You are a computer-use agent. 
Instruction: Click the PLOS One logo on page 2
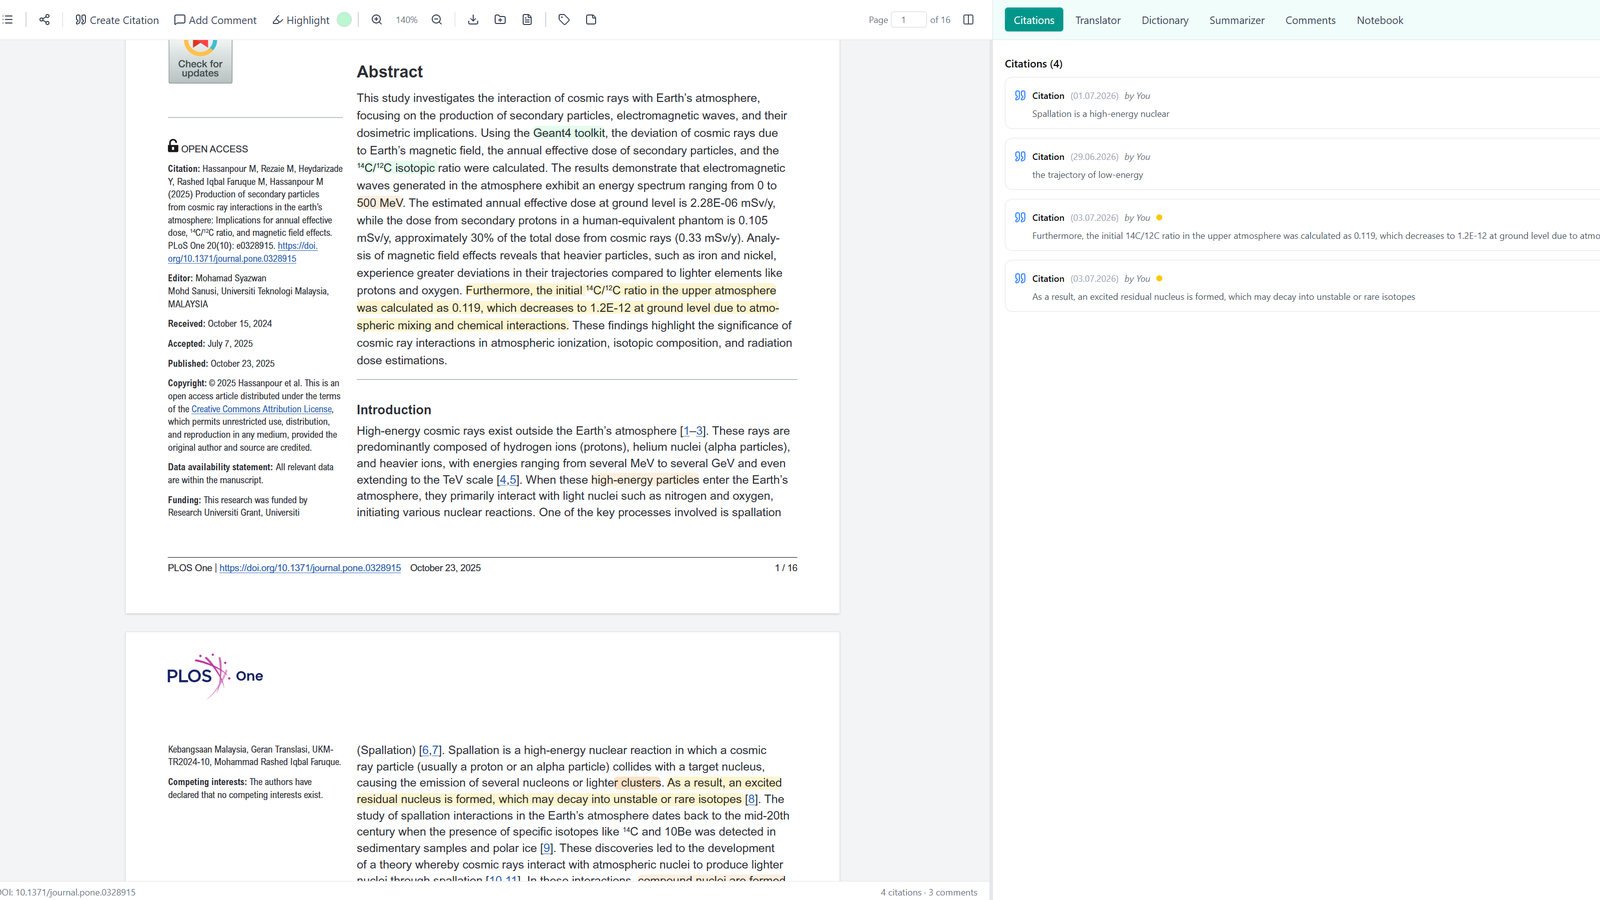(x=215, y=676)
